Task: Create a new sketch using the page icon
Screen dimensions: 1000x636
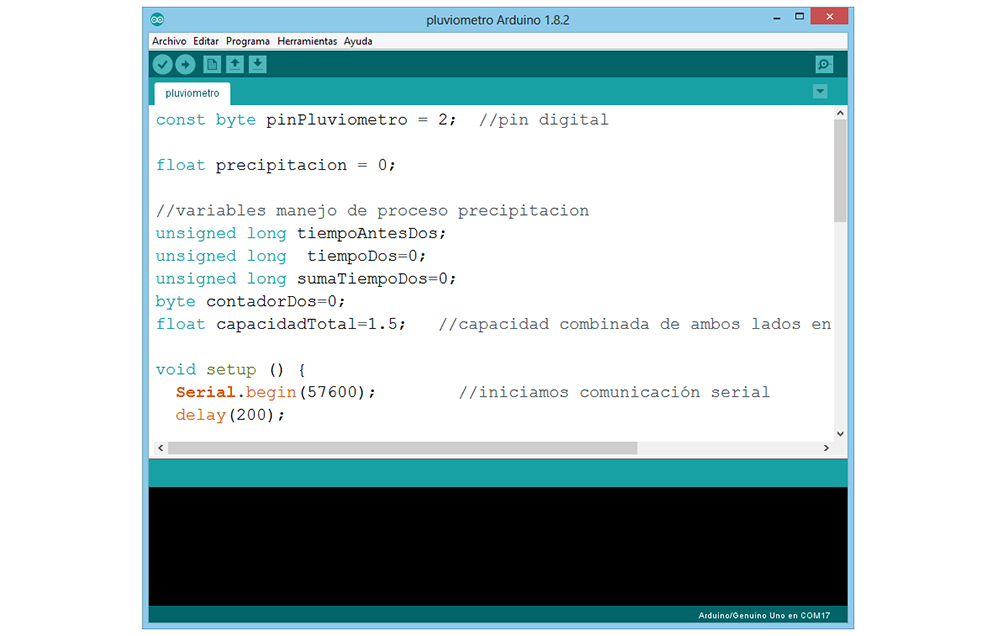Action: tap(212, 65)
